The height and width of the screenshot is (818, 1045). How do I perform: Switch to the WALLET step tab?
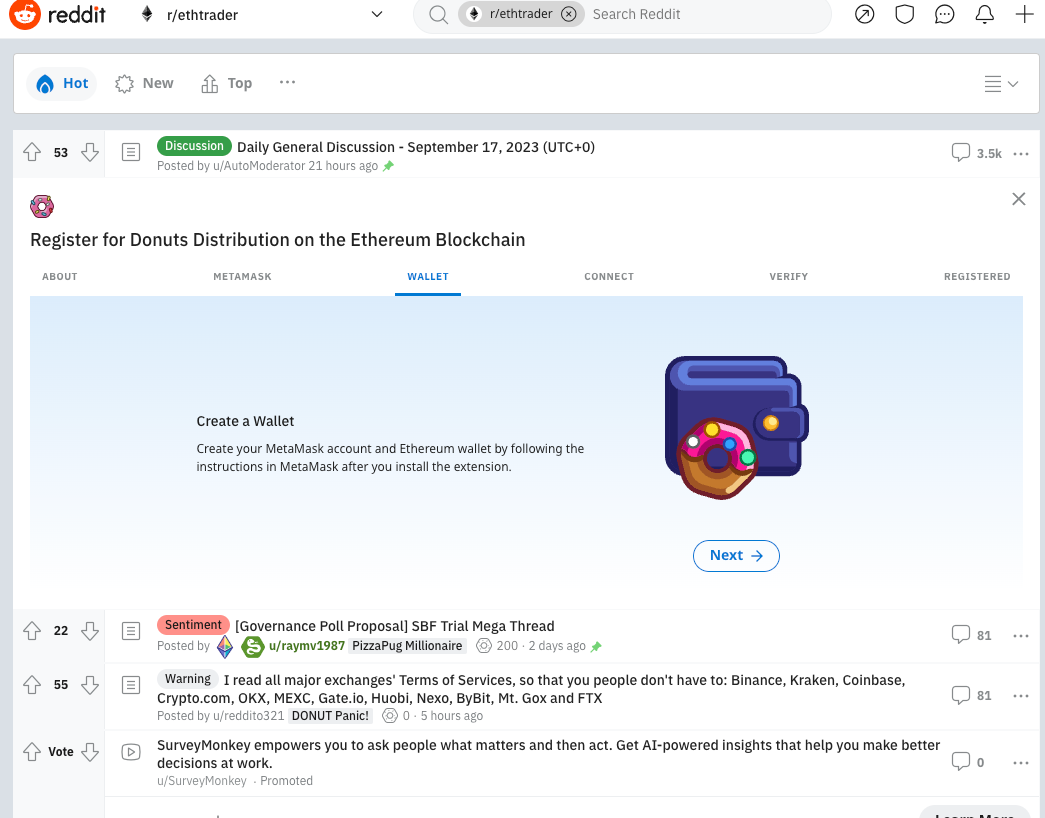[x=428, y=277]
